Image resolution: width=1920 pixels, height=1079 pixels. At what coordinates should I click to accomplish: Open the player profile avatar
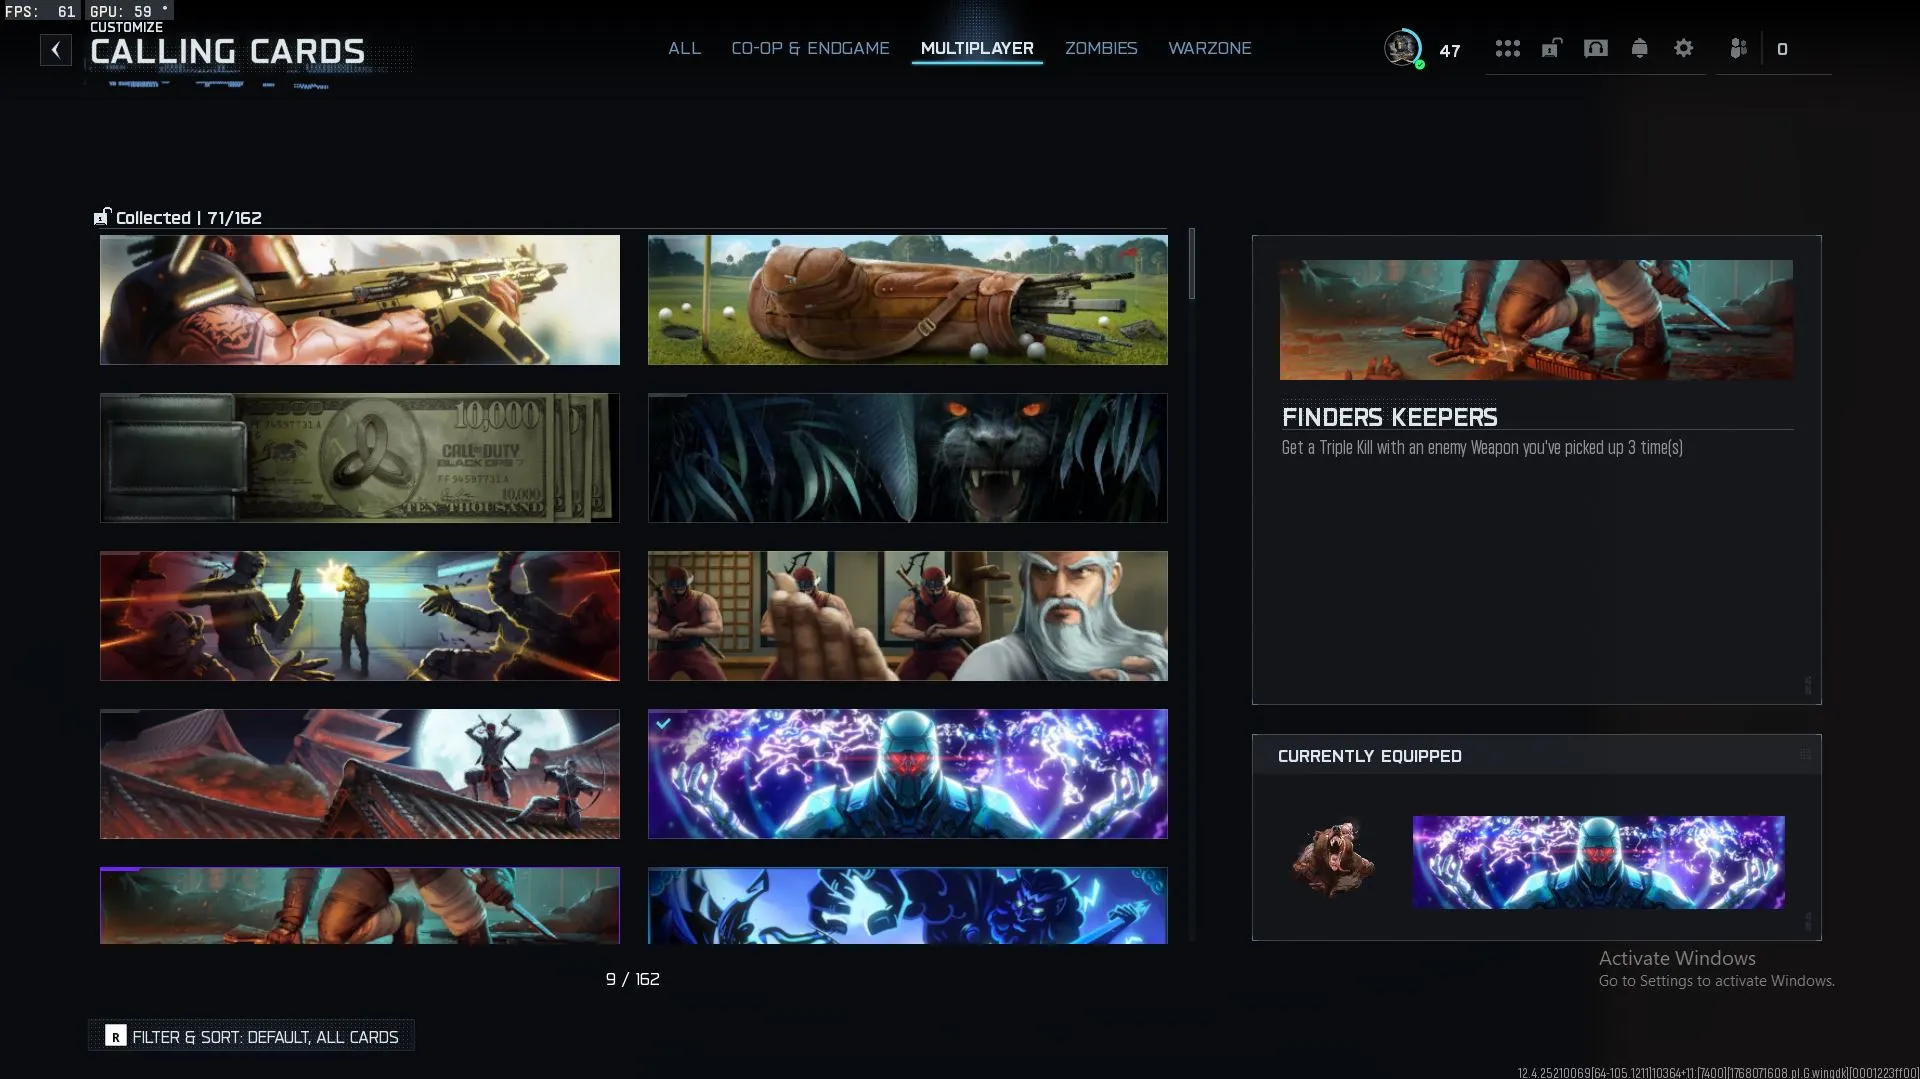(x=1403, y=48)
